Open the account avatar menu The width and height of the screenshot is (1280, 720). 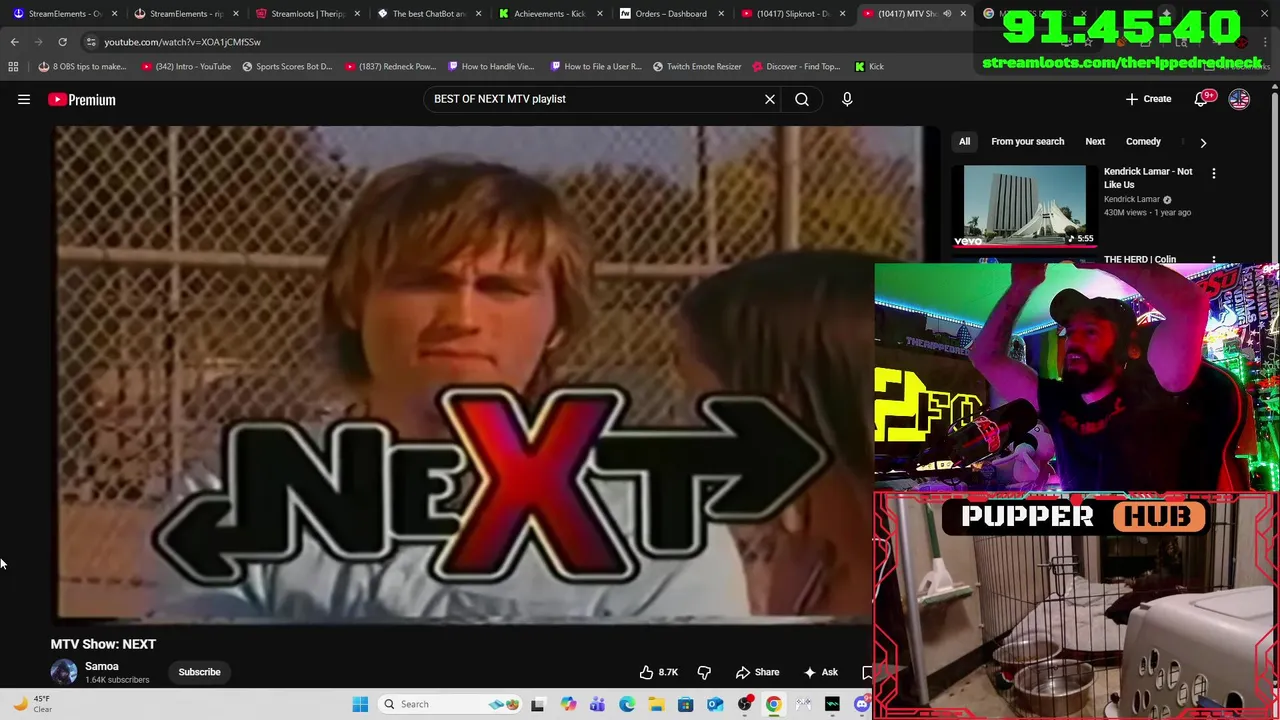[1239, 99]
